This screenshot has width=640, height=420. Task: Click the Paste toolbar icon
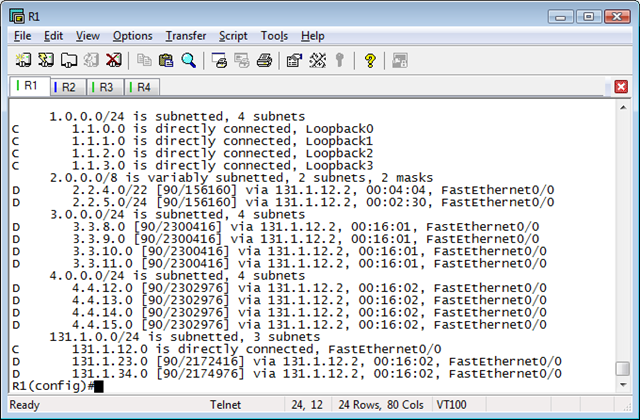coord(166,60)
